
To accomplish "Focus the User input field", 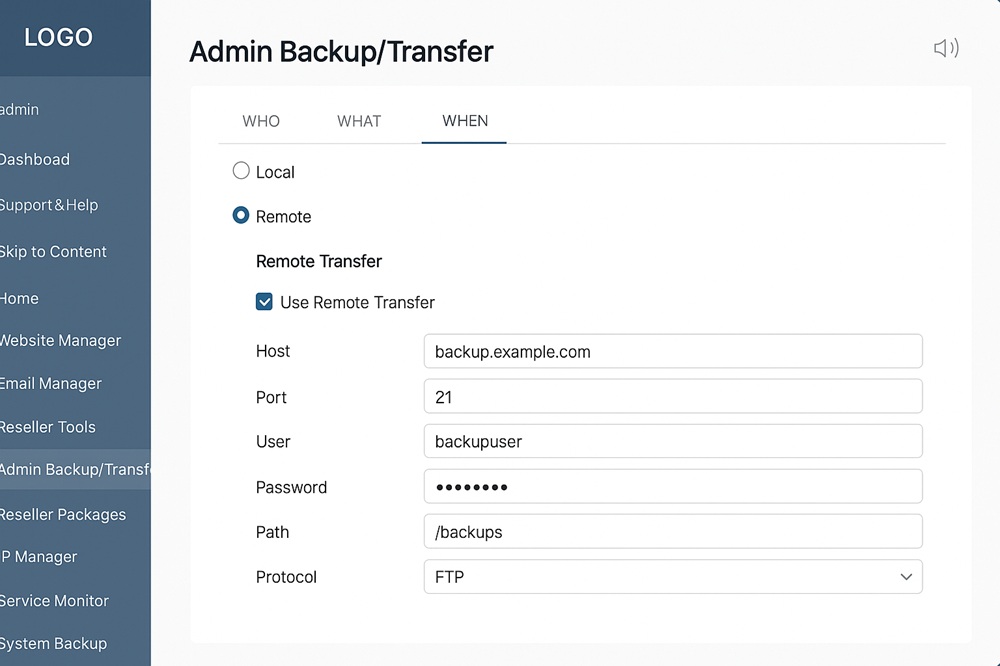I will pos(672,441).
